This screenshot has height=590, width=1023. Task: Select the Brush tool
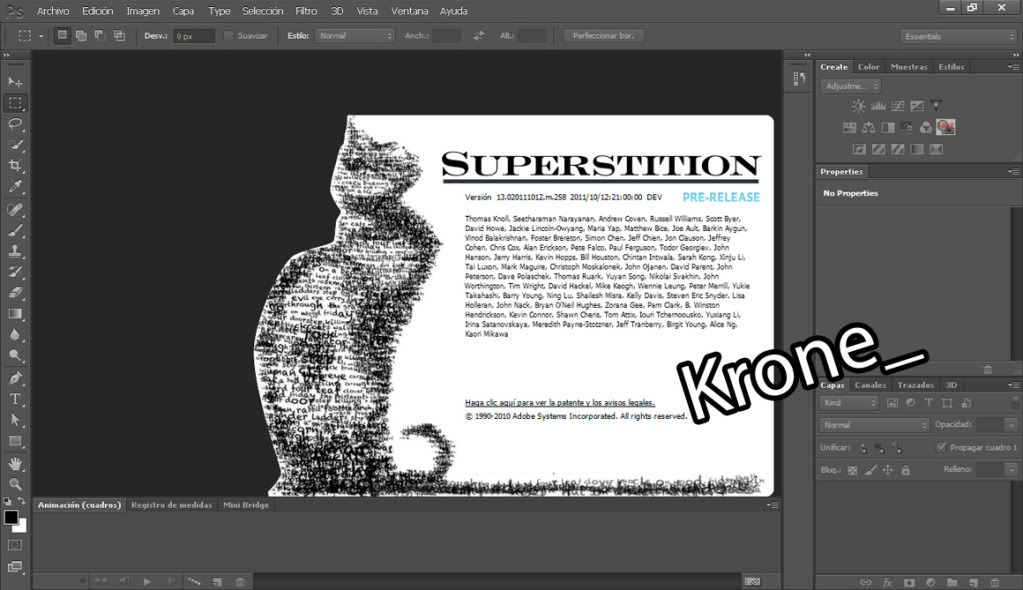(x=15, y=230)
